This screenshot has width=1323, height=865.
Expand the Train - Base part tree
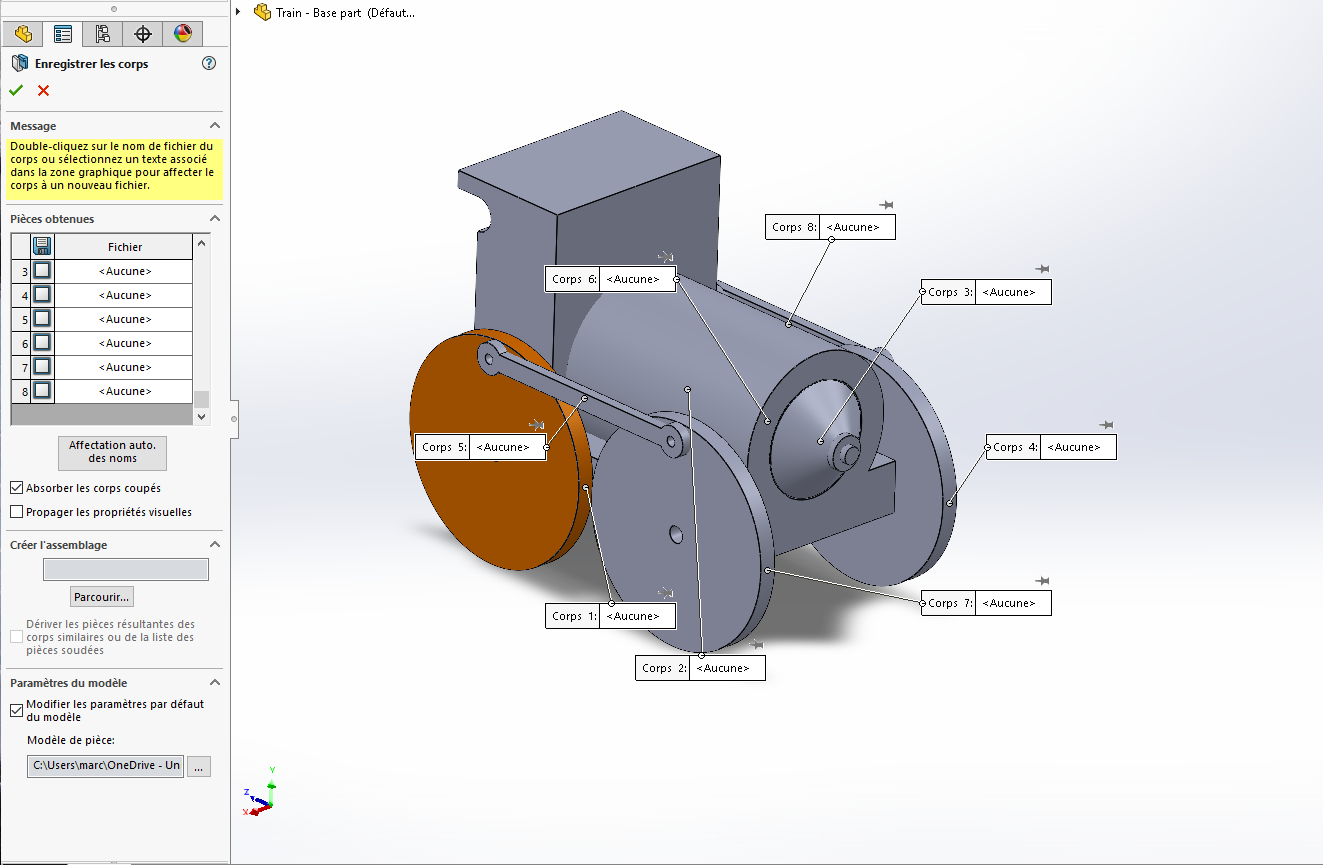(x=238, y=12)
